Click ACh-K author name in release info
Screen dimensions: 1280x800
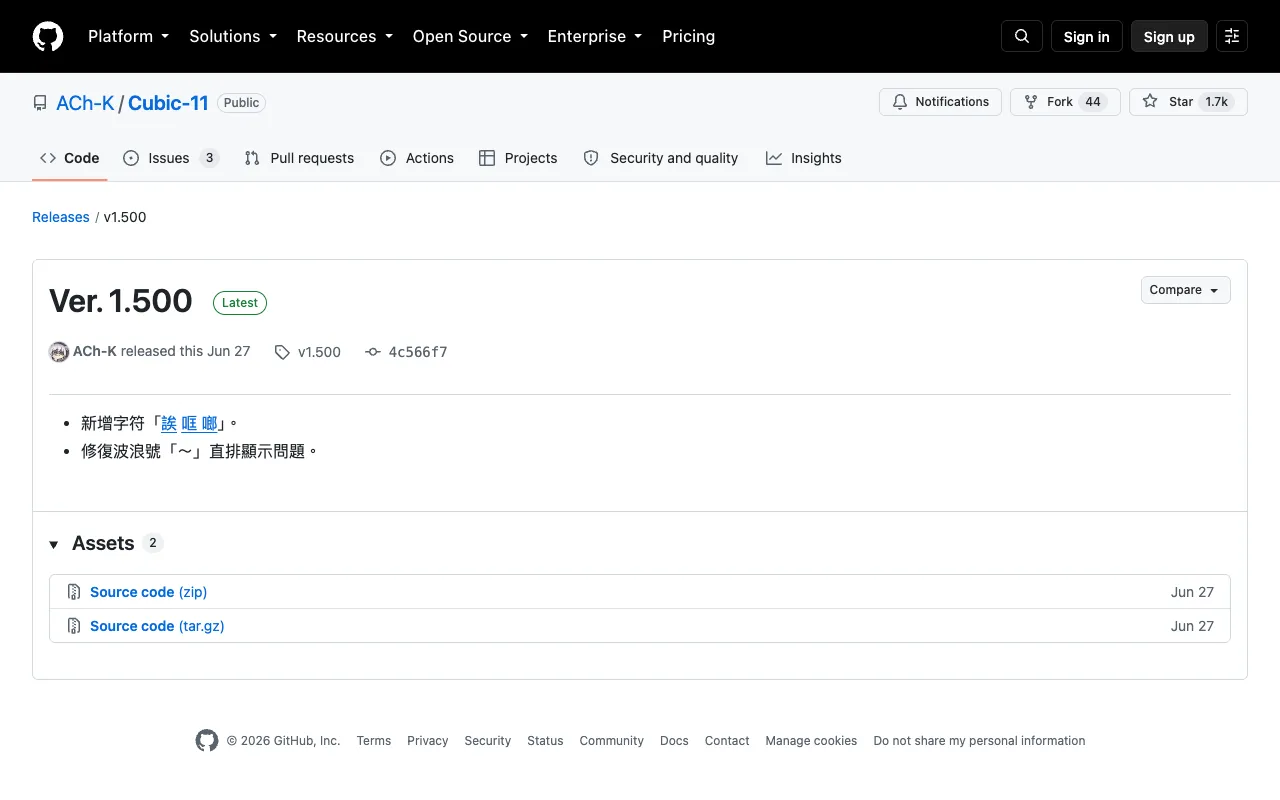coord(95,352)
